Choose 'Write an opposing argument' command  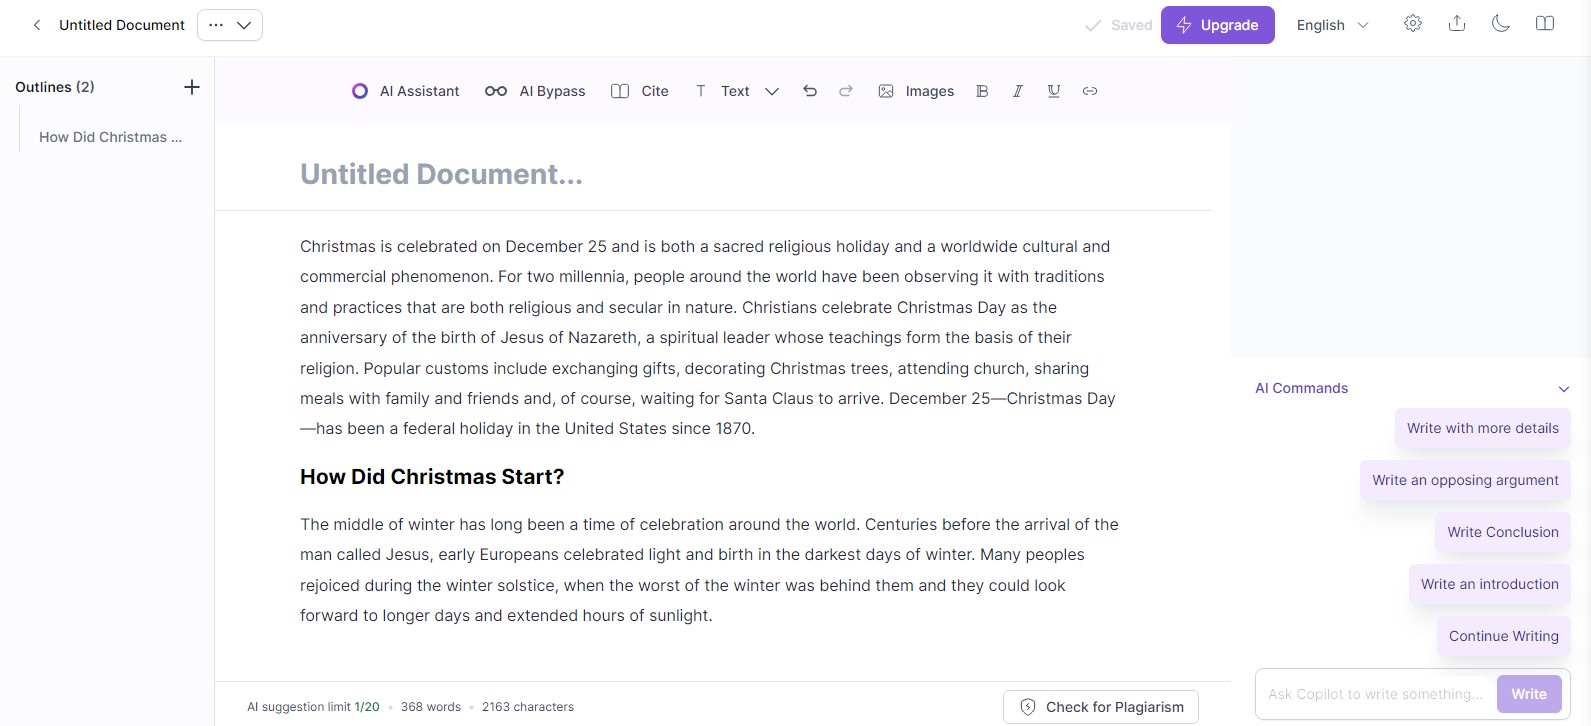coord(1465,480)
